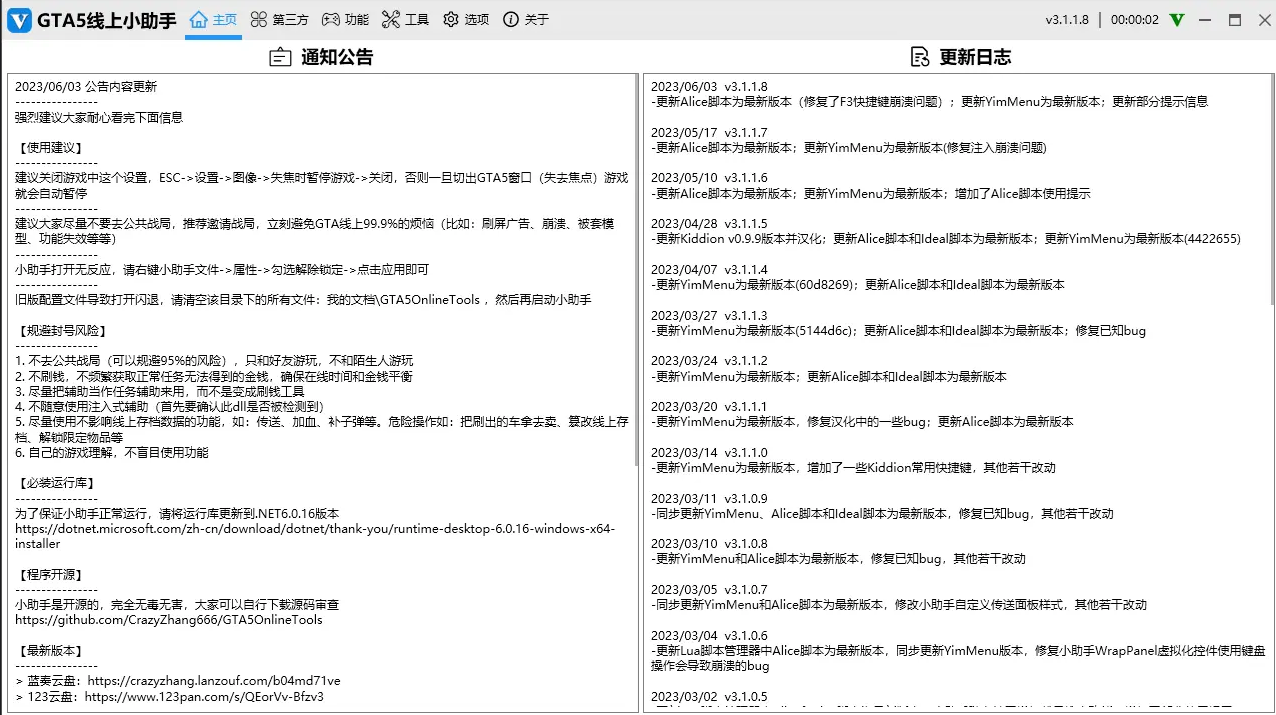The width and height of the screenshot is (1276, 715).
Task: Open the GitHub source code link
Action: [169, 619]
